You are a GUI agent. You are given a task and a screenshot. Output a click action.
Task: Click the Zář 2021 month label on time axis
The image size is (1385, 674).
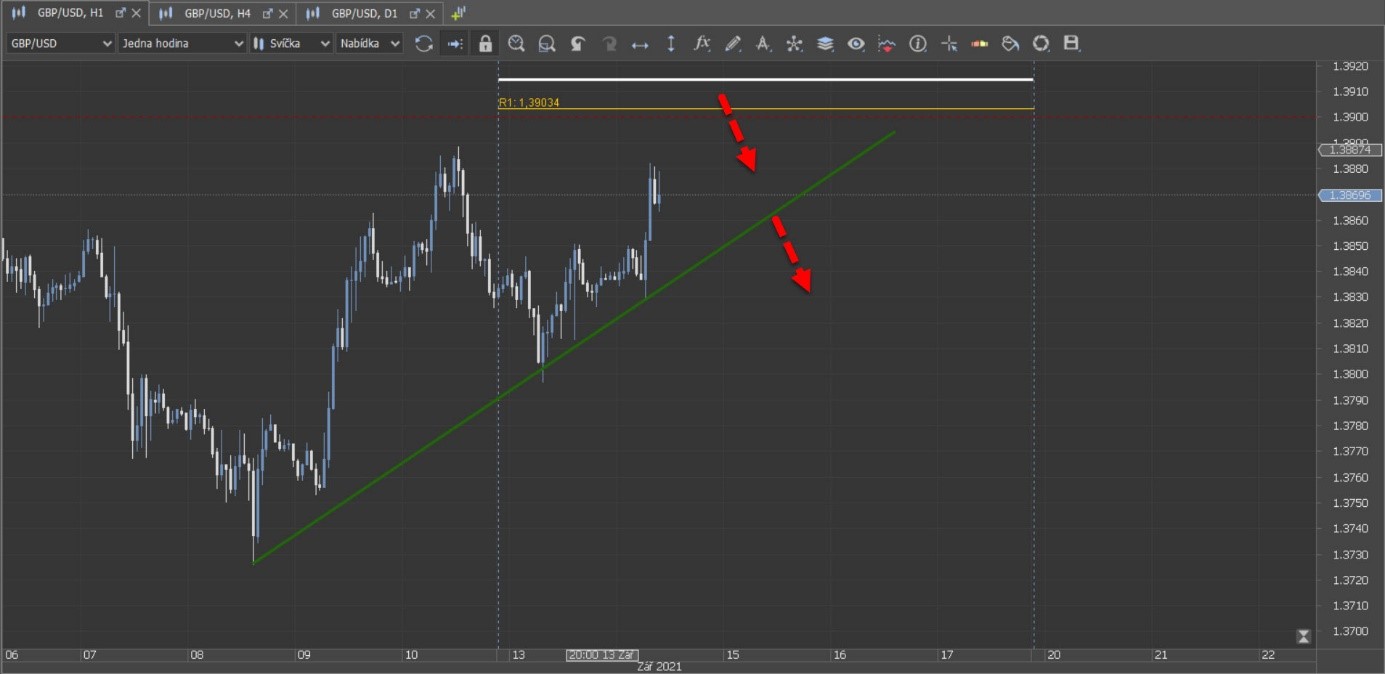click(x=659, y=667)
